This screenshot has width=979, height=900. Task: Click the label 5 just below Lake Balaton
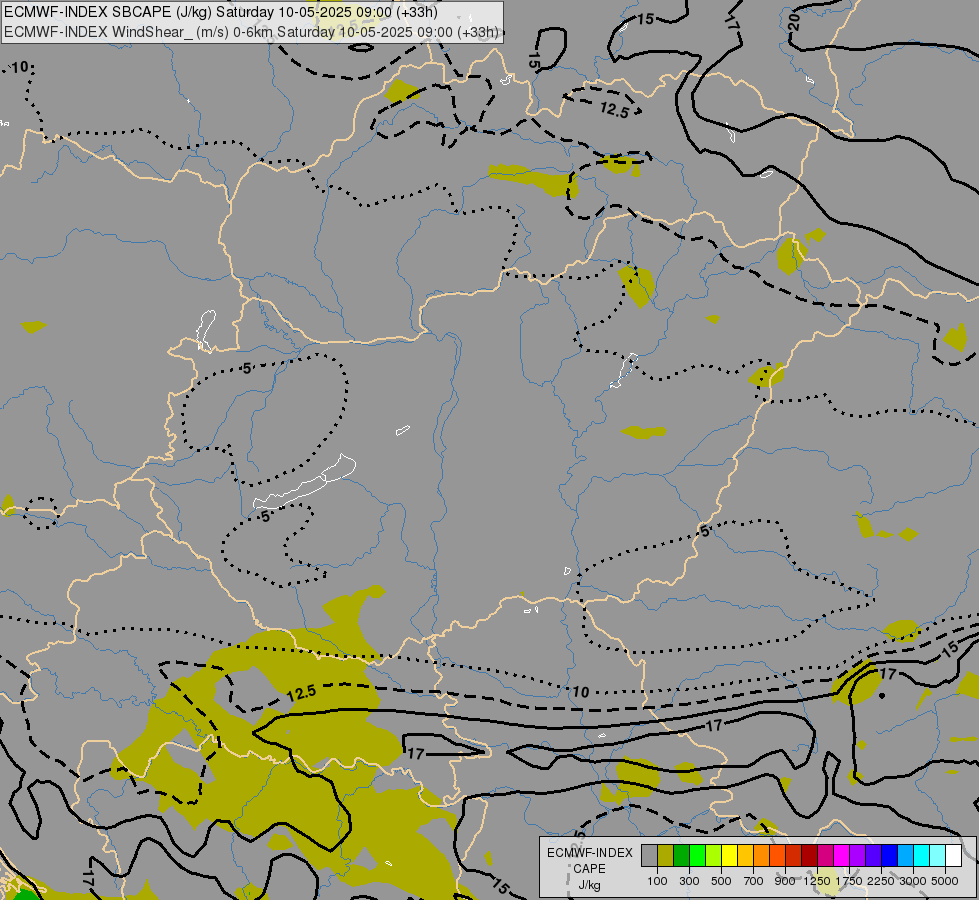point(266,517)
